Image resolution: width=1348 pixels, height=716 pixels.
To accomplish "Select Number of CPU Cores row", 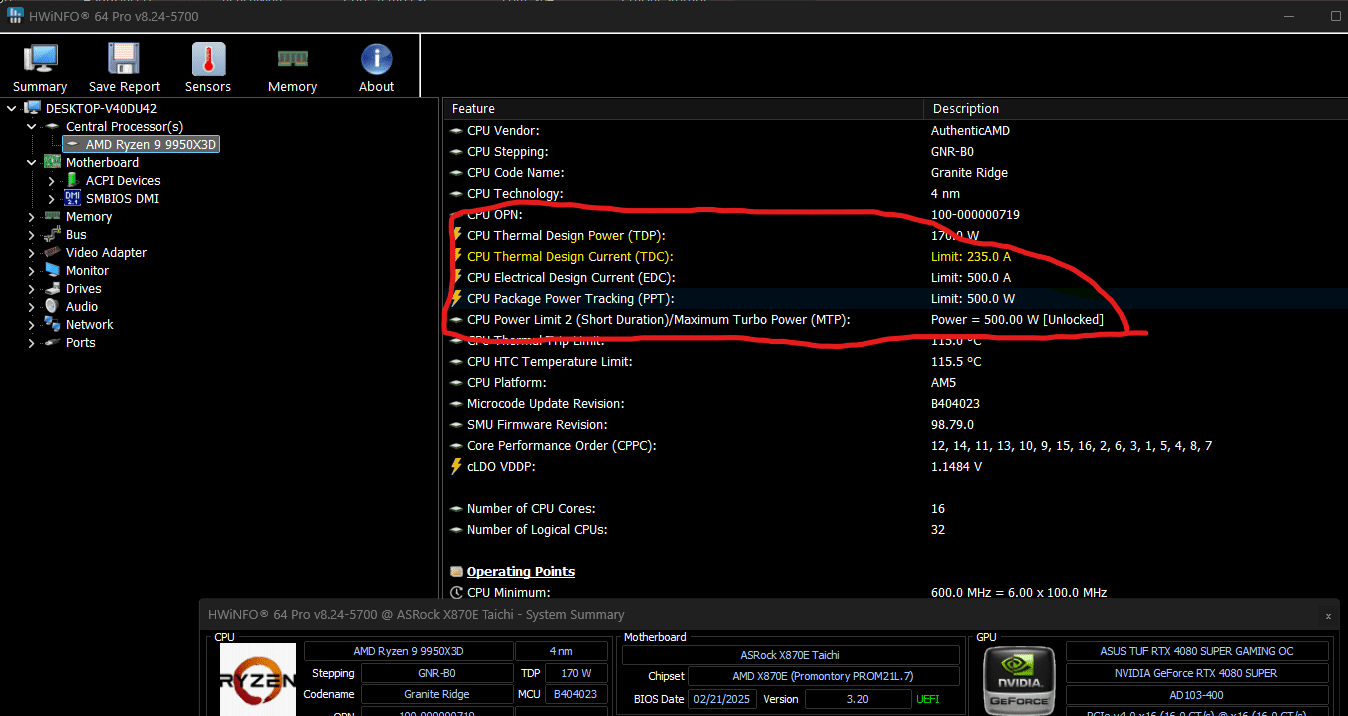I will click(x=895, y=509).
